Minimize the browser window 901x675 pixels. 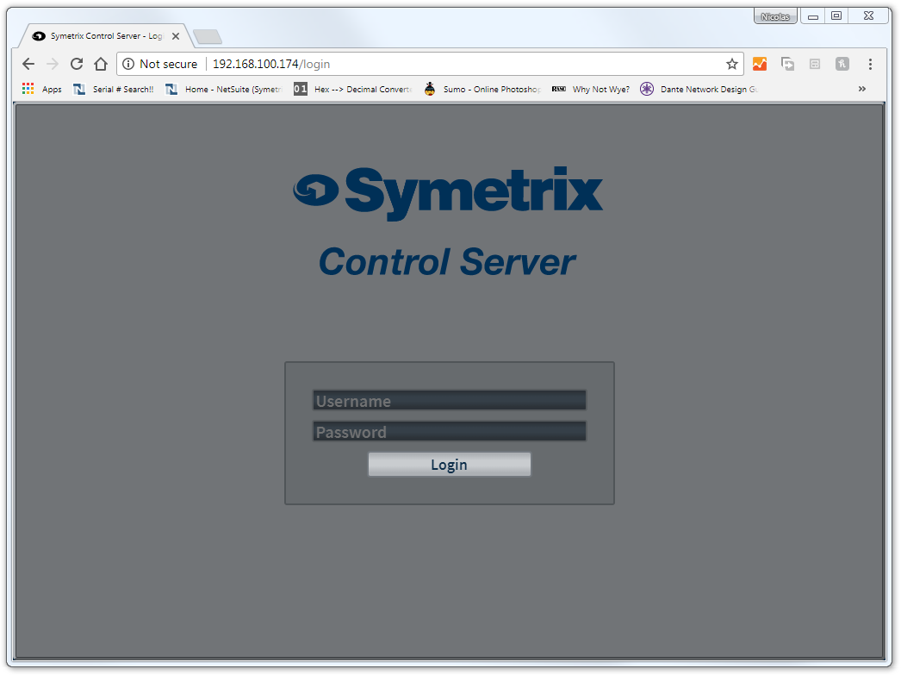pyautogui.click(x=813, y=17)
